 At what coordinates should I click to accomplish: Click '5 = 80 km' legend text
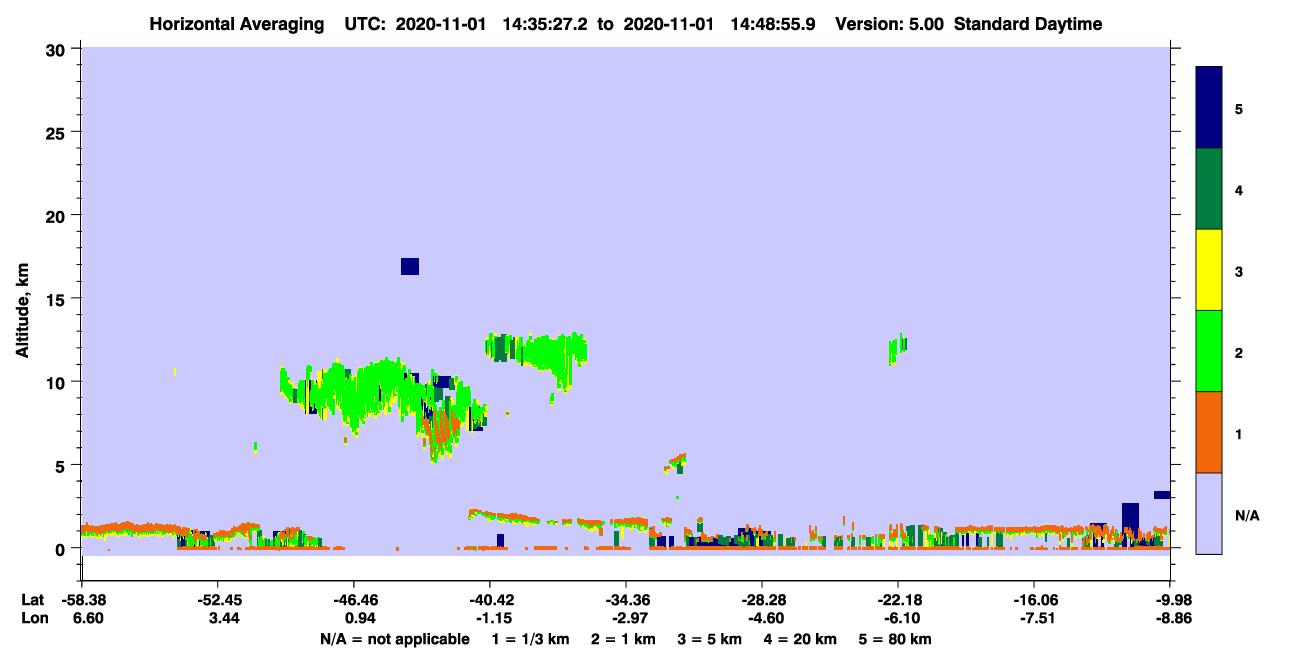point(896,639)
